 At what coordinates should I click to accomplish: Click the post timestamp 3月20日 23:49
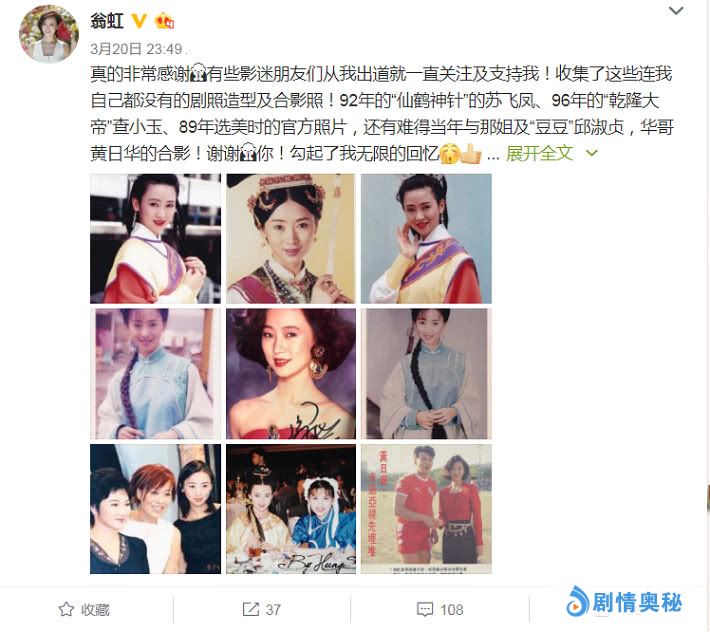tap(136, 48)
